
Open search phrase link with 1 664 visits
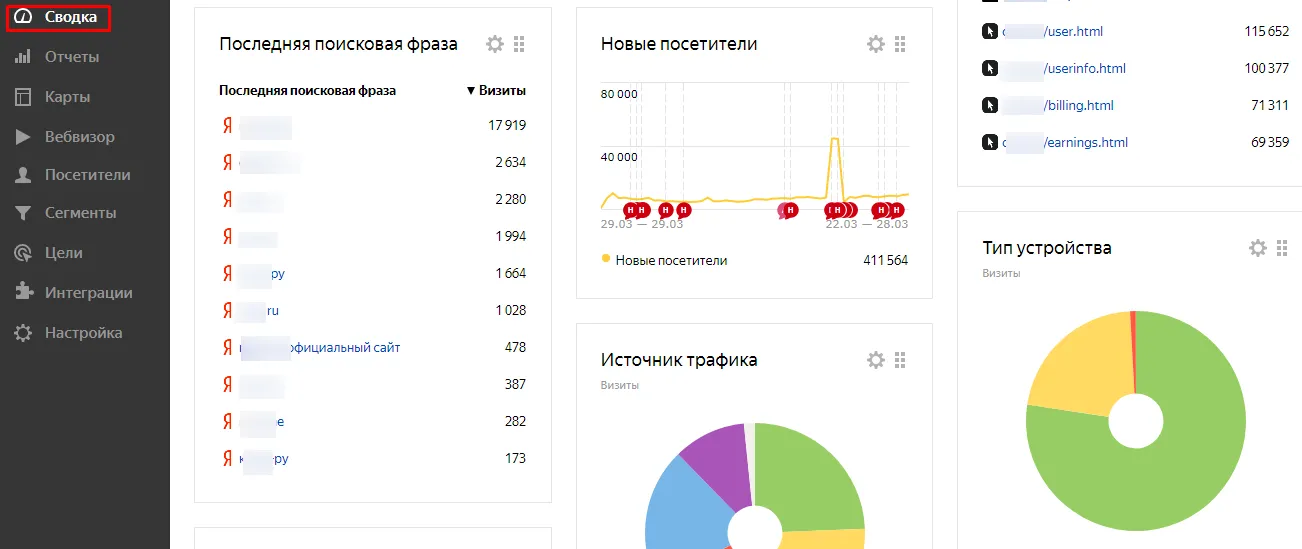pyautogui.click(x=262, y=273)
